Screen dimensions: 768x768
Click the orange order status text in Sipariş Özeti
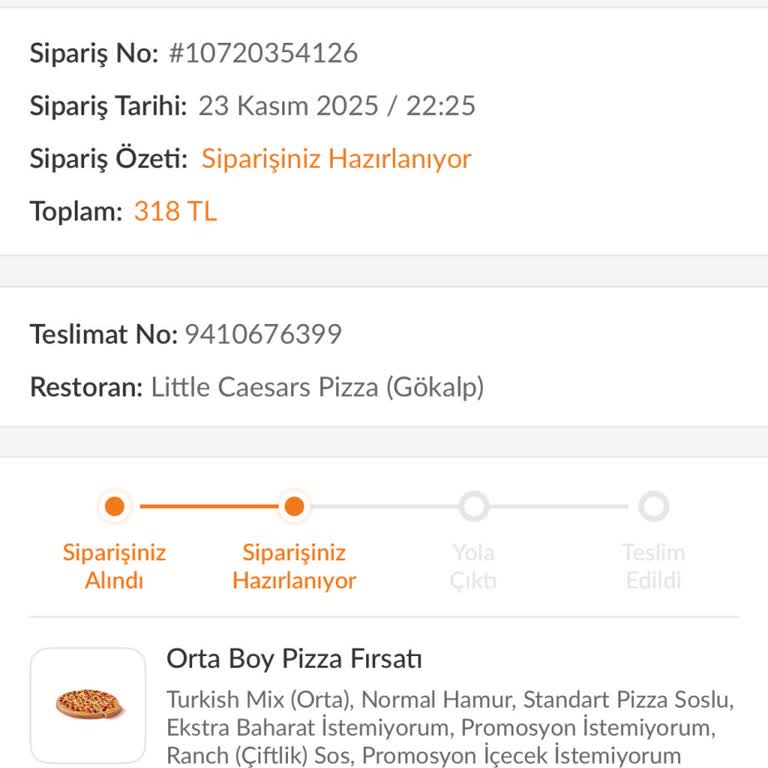click(336, 159)
